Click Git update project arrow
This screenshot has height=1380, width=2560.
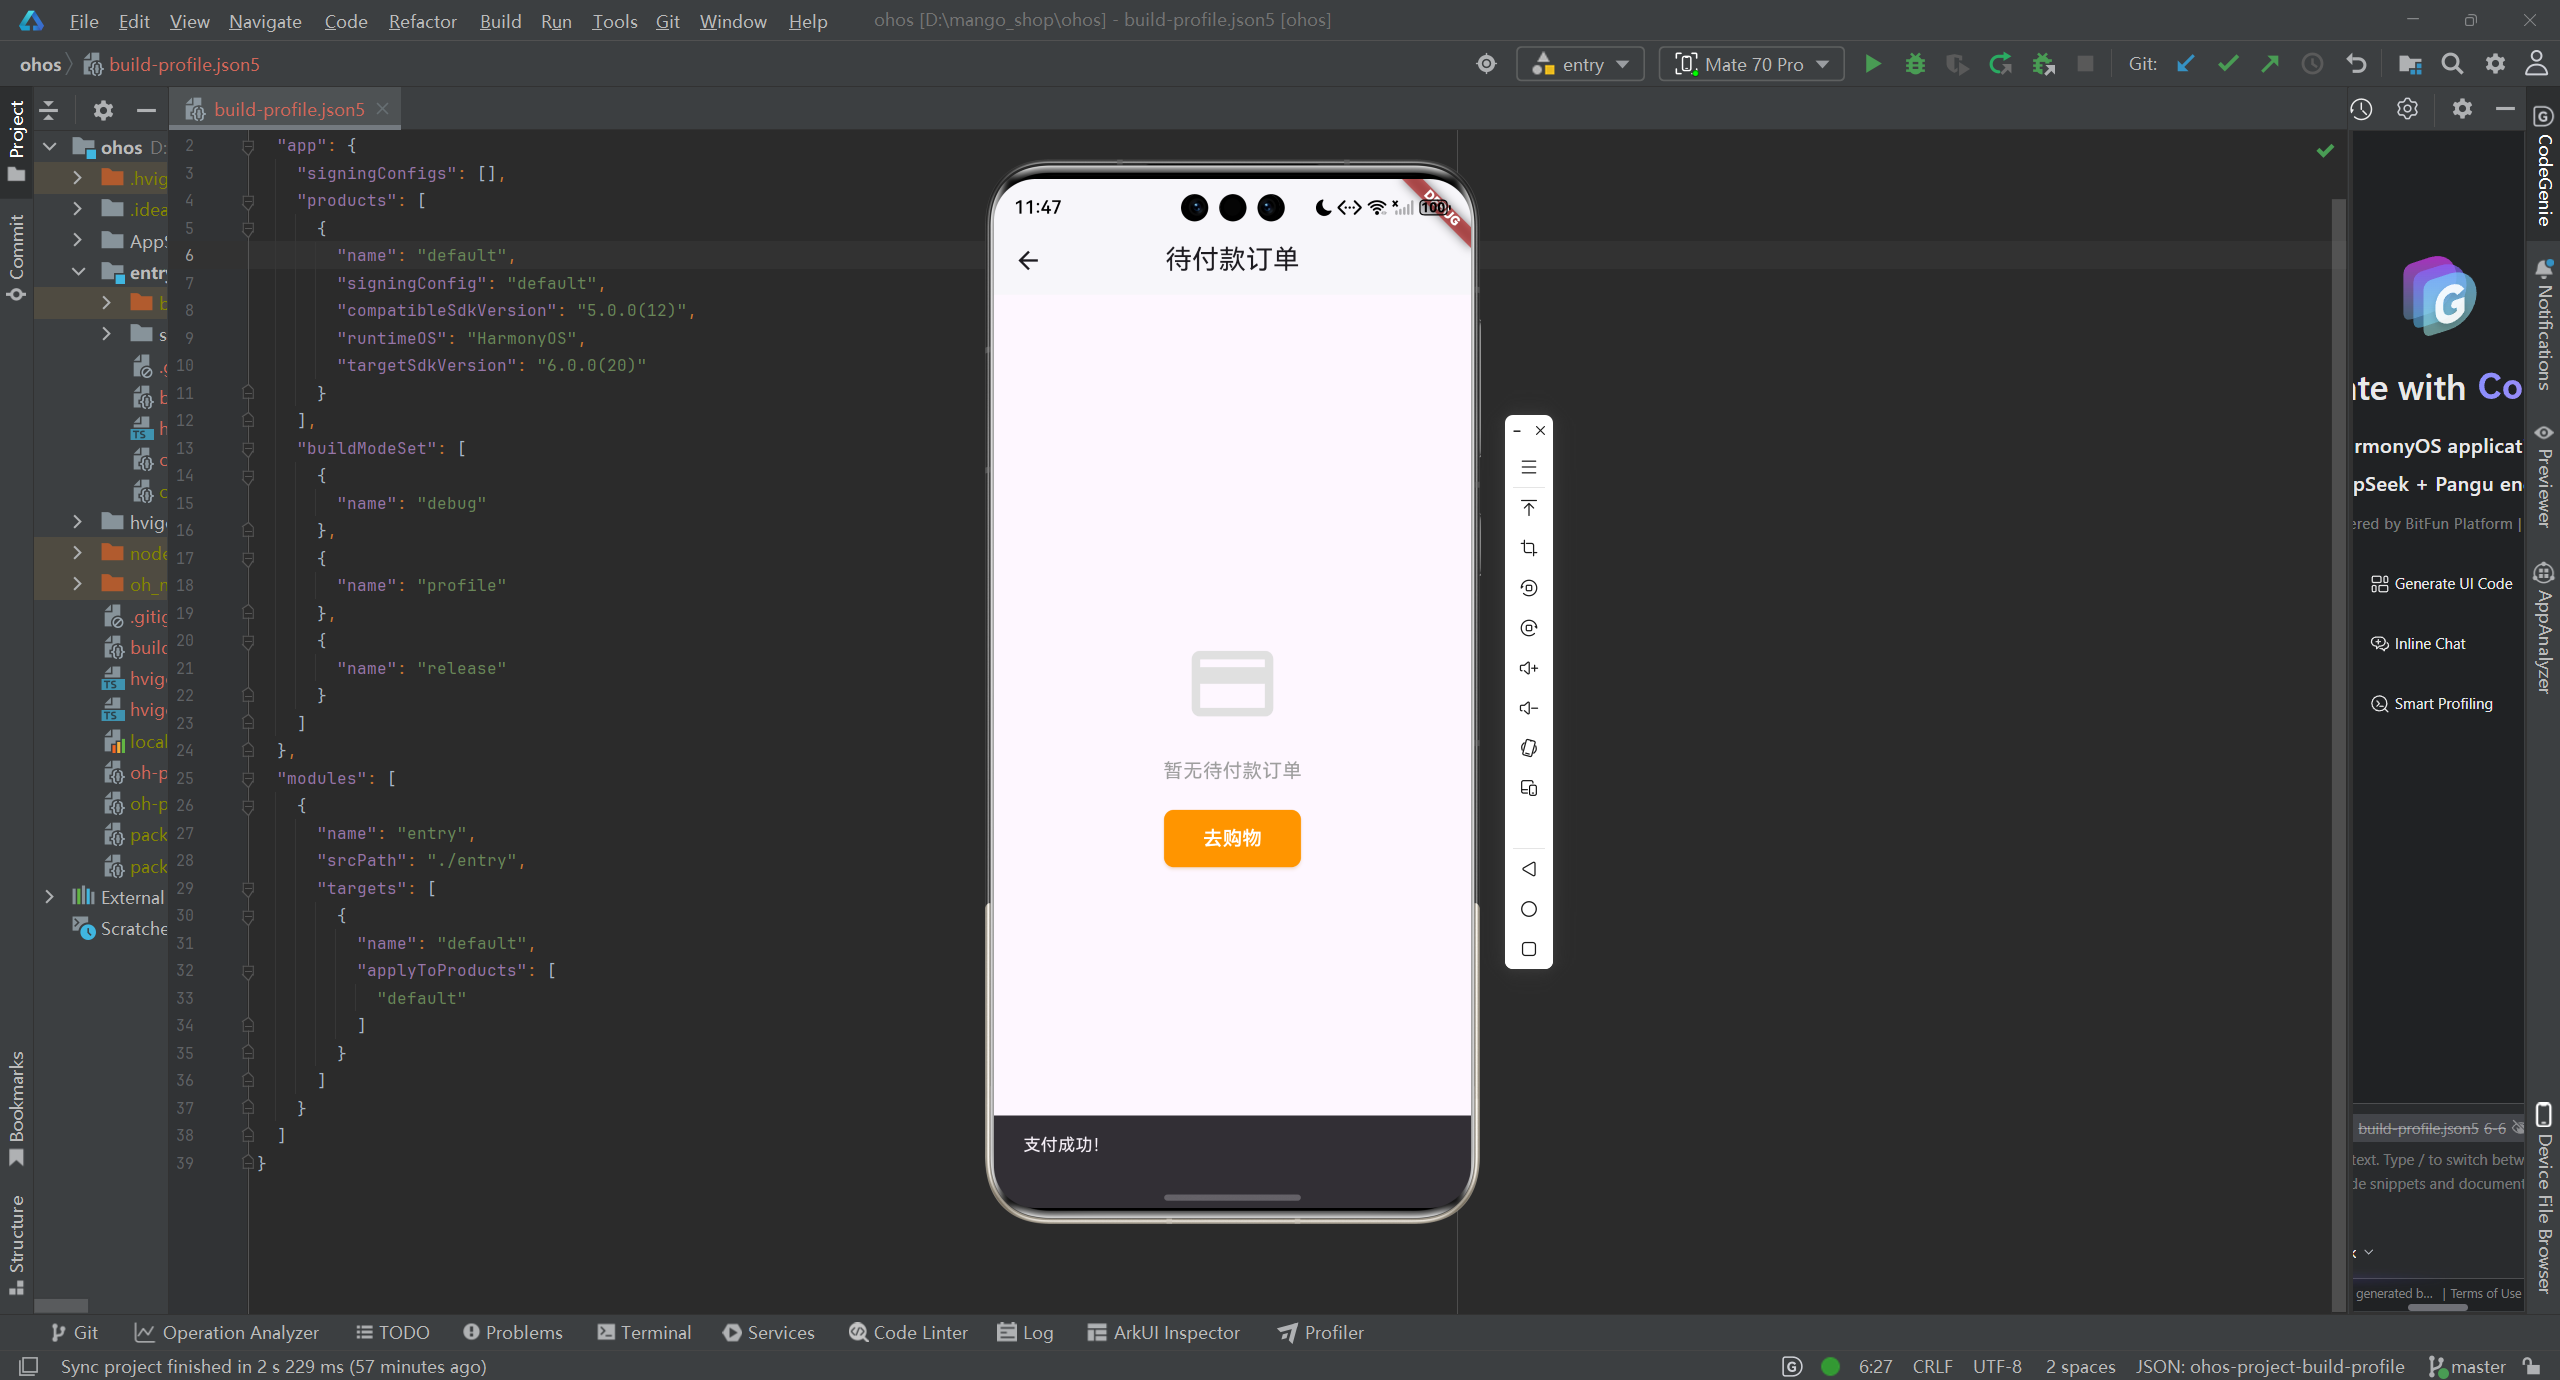[2186, 64]
